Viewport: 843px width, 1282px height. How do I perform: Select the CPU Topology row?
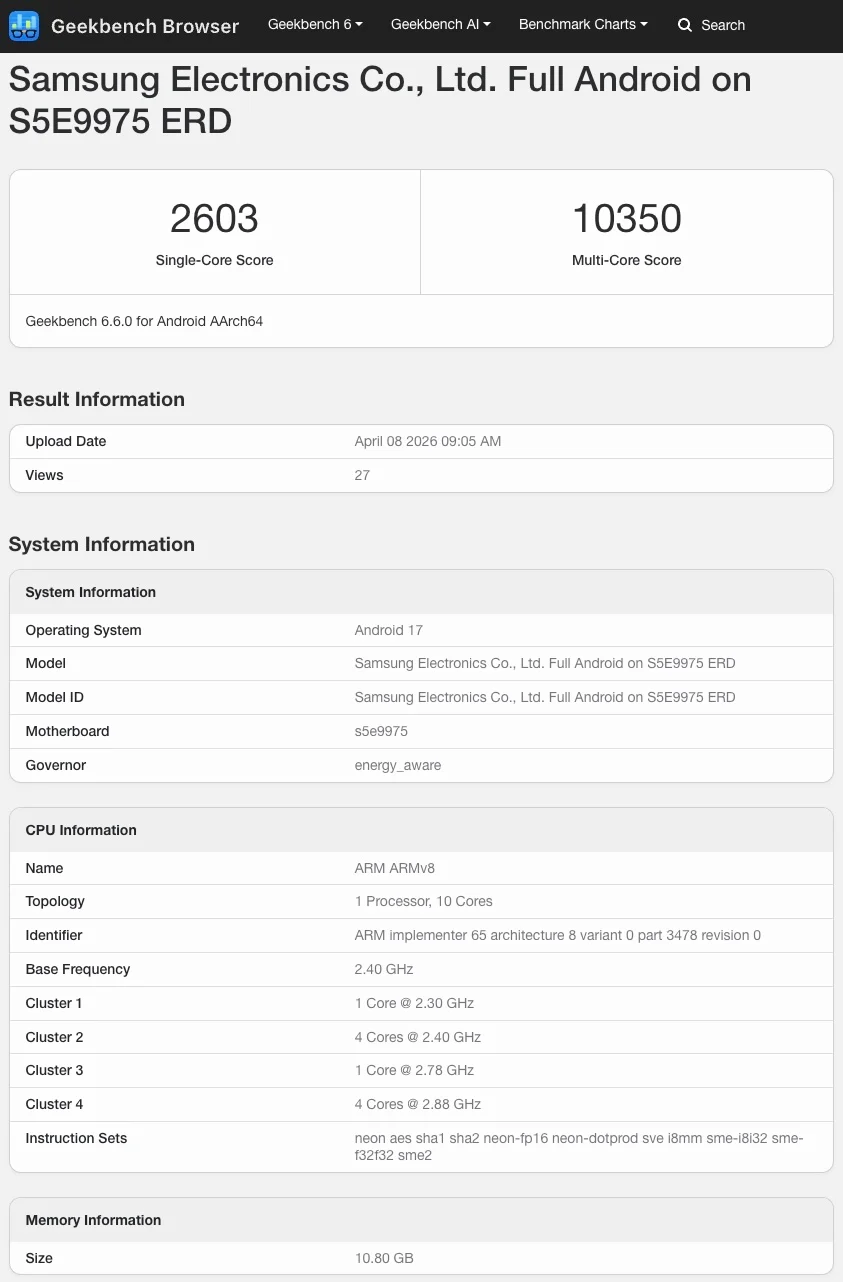pos(420,901)
